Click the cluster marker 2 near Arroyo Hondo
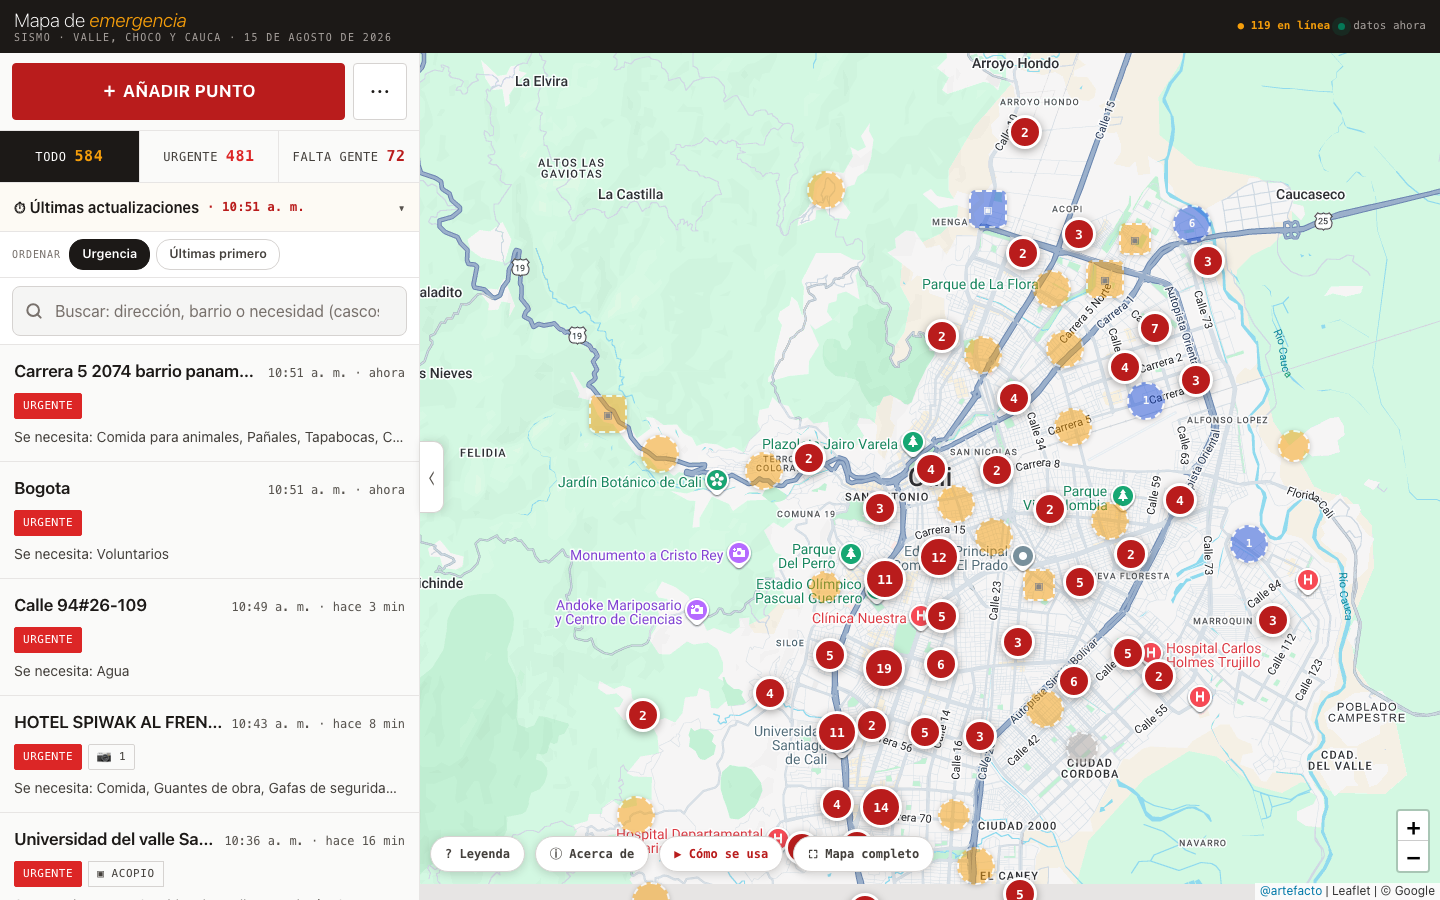Screen dimensions: 1440x900 [1025, 132]
